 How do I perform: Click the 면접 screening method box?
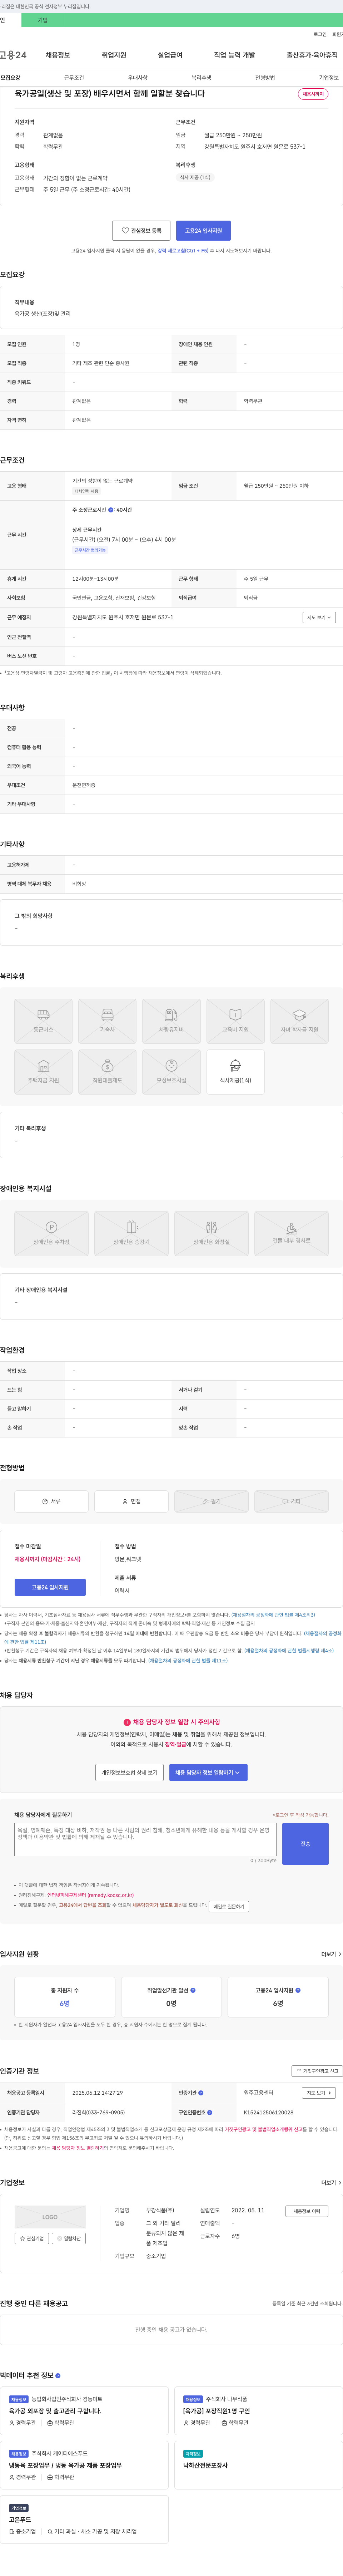click(131, 1501)
